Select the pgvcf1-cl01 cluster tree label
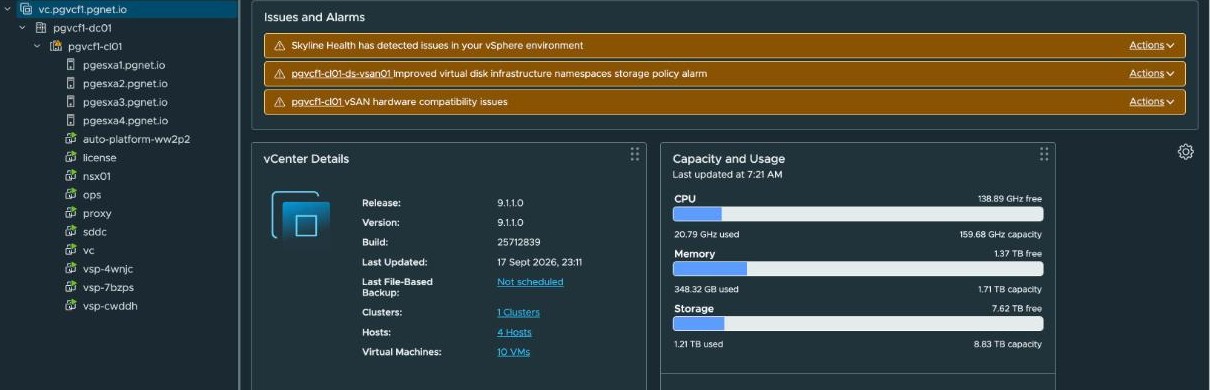 (x=96, y=46)
